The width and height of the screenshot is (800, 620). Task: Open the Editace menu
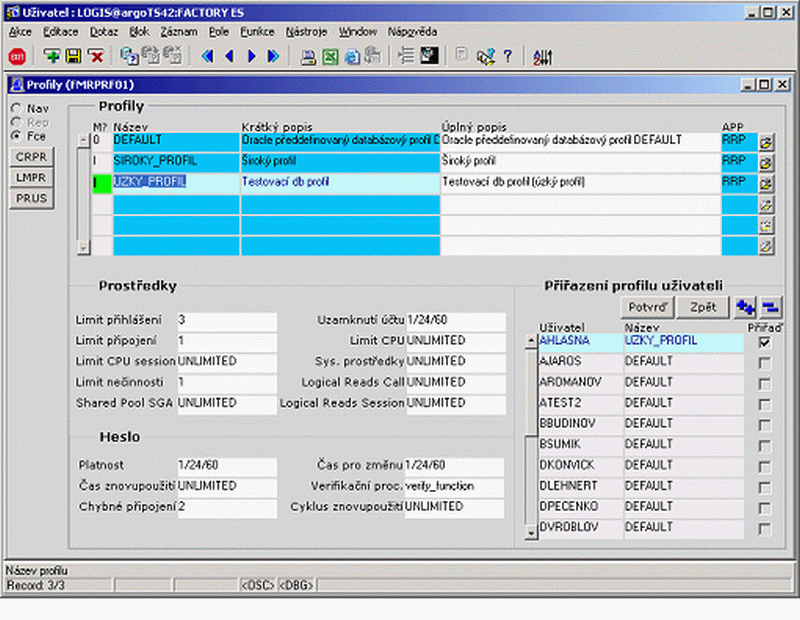(60, 32)
